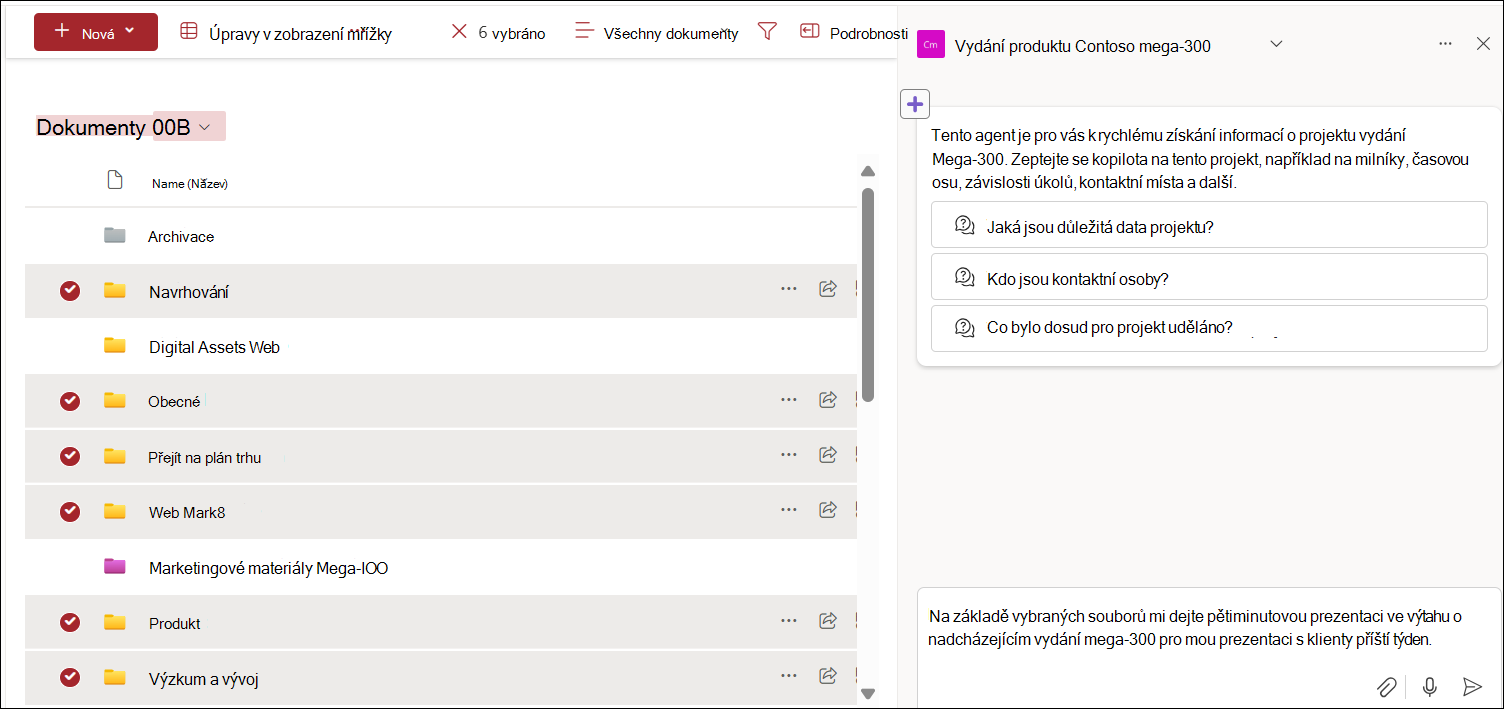Click the grey Archivace folder icon
Image resolution: width=1504 pixels, height=709 pixels.
[x=115, y=236]
